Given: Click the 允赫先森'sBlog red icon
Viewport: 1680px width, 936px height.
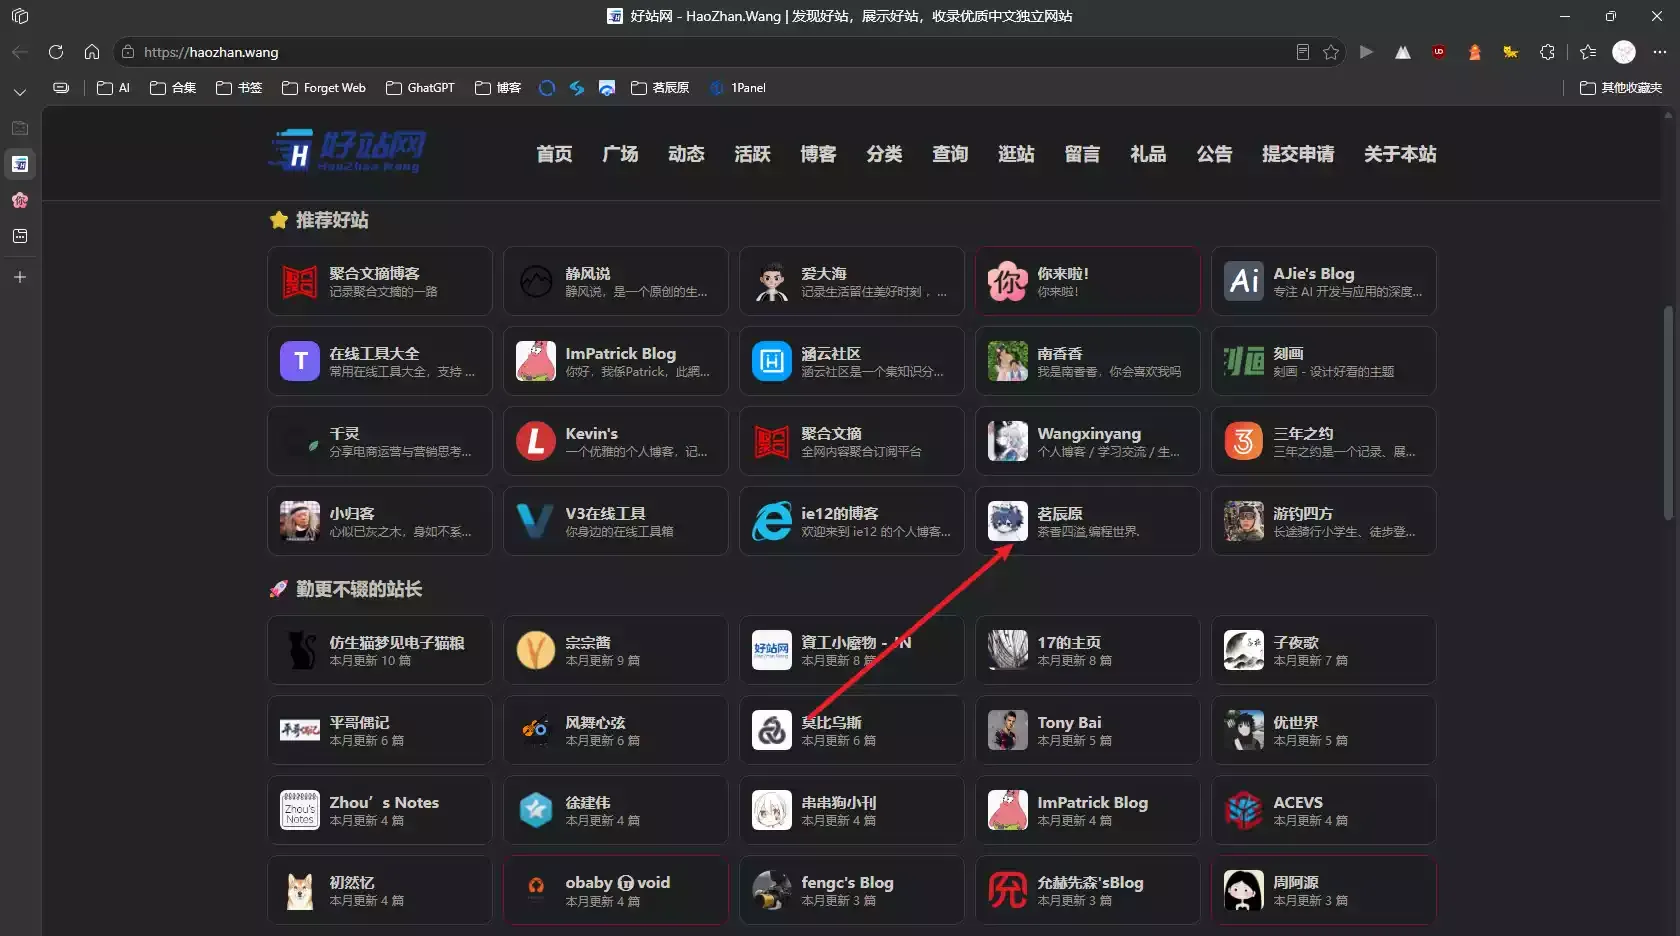Looking at the screenshot, I should click(1008, 890).
